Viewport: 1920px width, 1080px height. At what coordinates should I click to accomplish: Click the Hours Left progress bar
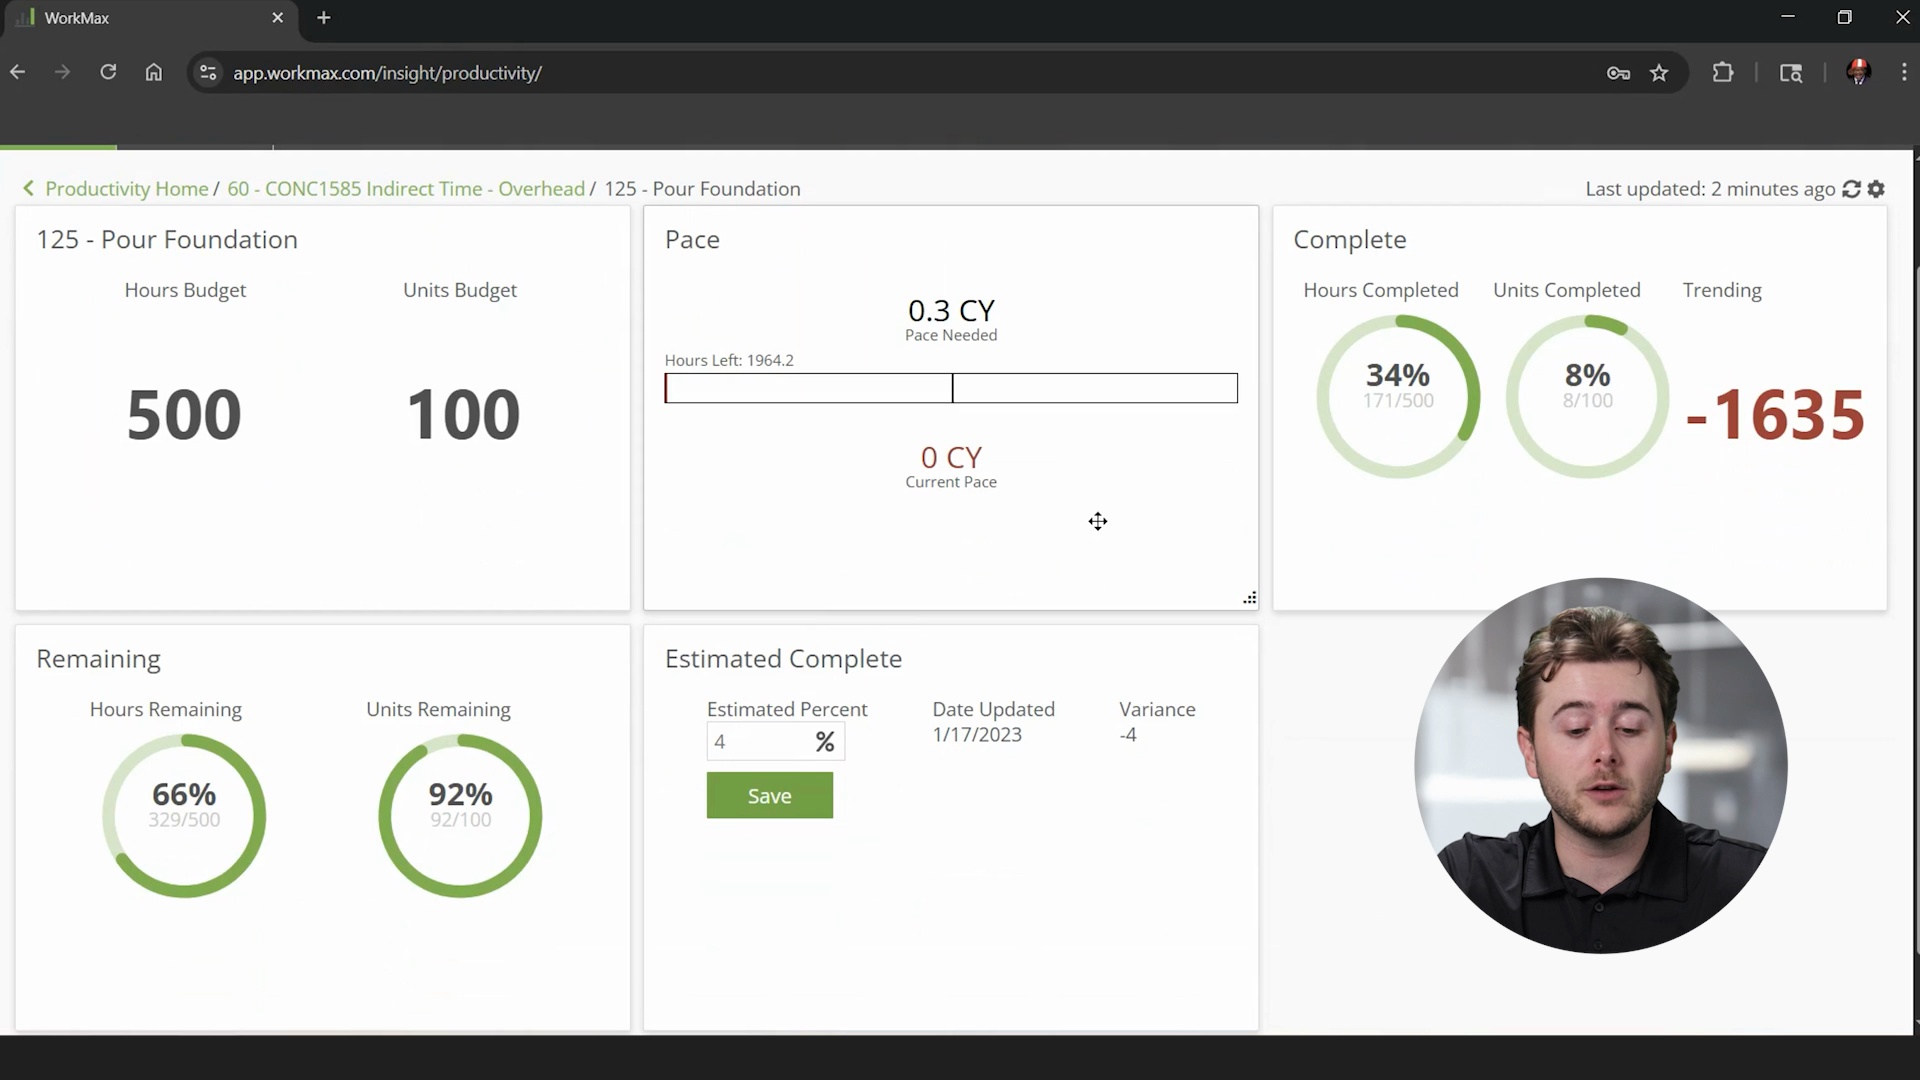click(950, 388)
